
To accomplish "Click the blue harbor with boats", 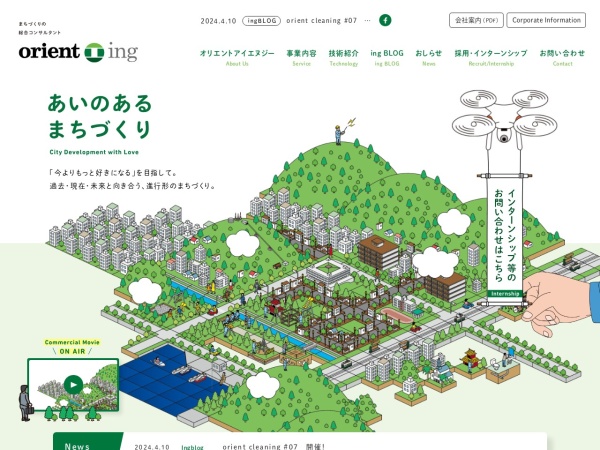I will (x=172, y=379).
